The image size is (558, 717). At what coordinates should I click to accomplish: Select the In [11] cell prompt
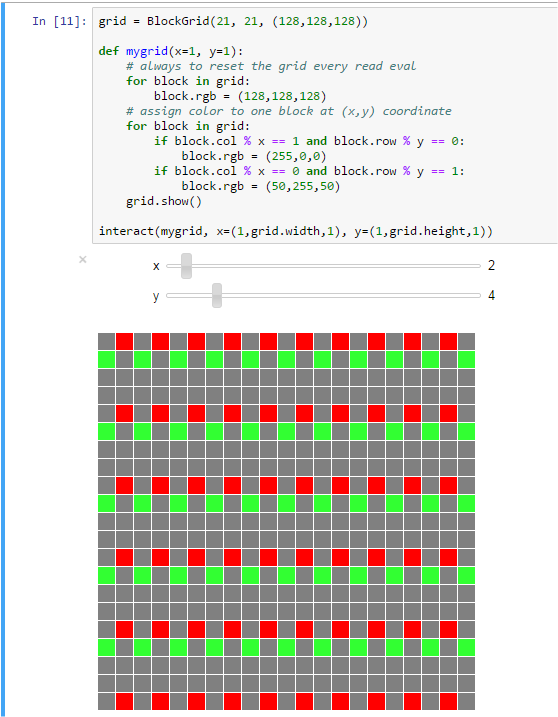coord(59,21)
